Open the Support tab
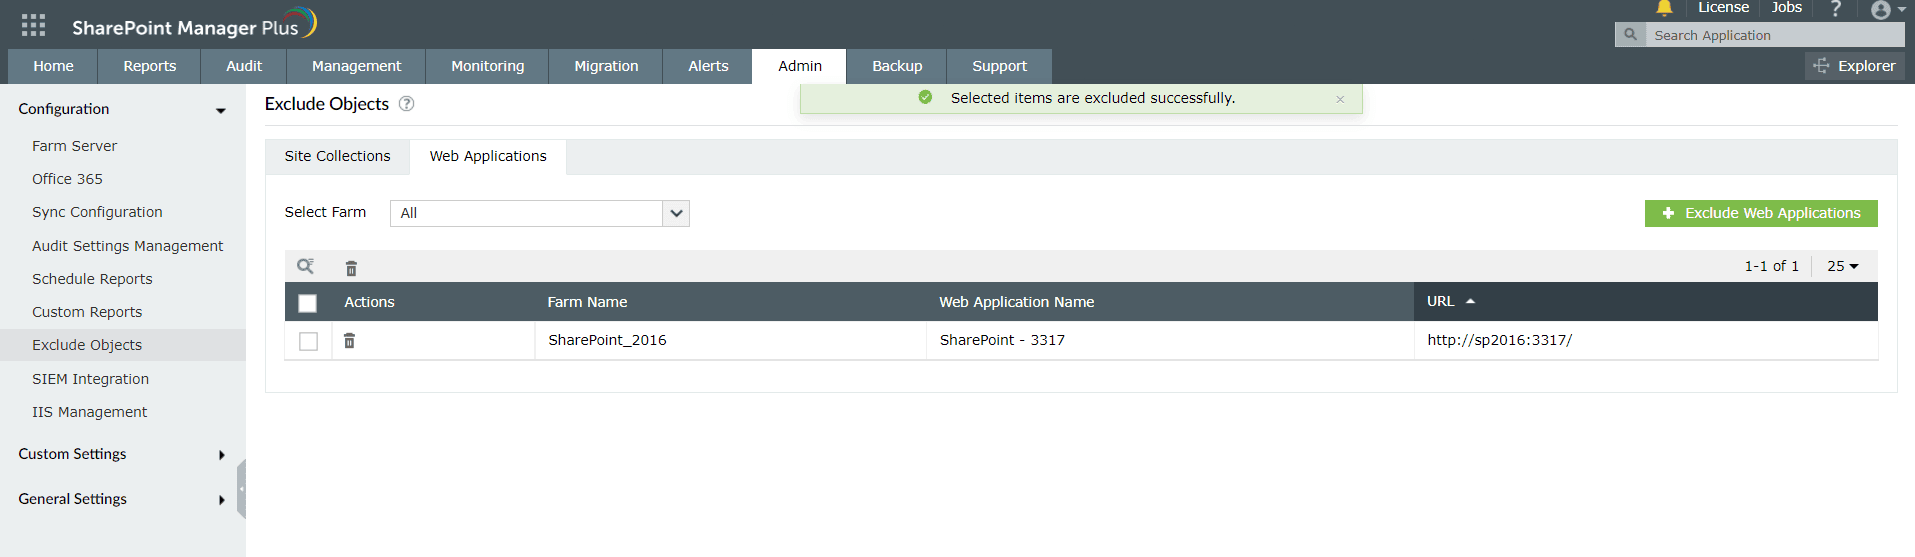 click(999, 66)
